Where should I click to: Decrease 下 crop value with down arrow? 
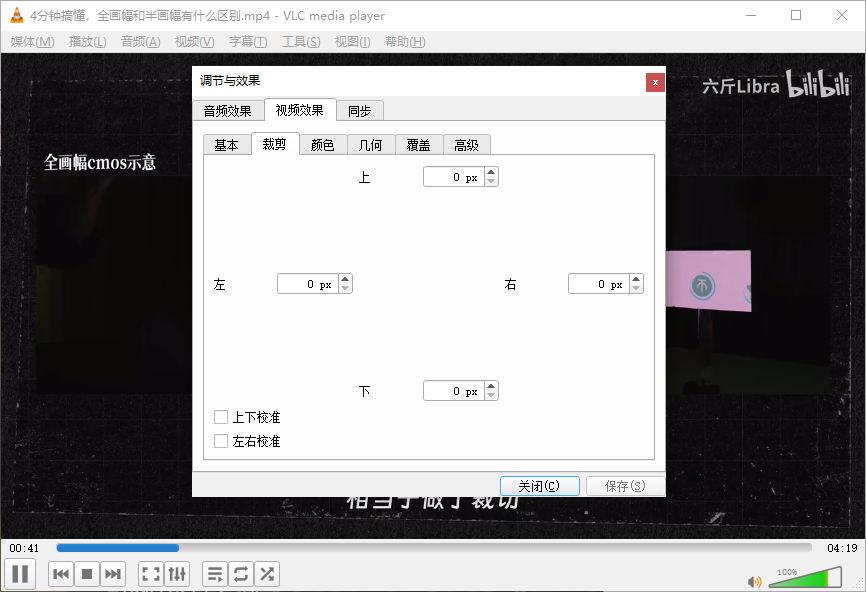pos(491,395)
